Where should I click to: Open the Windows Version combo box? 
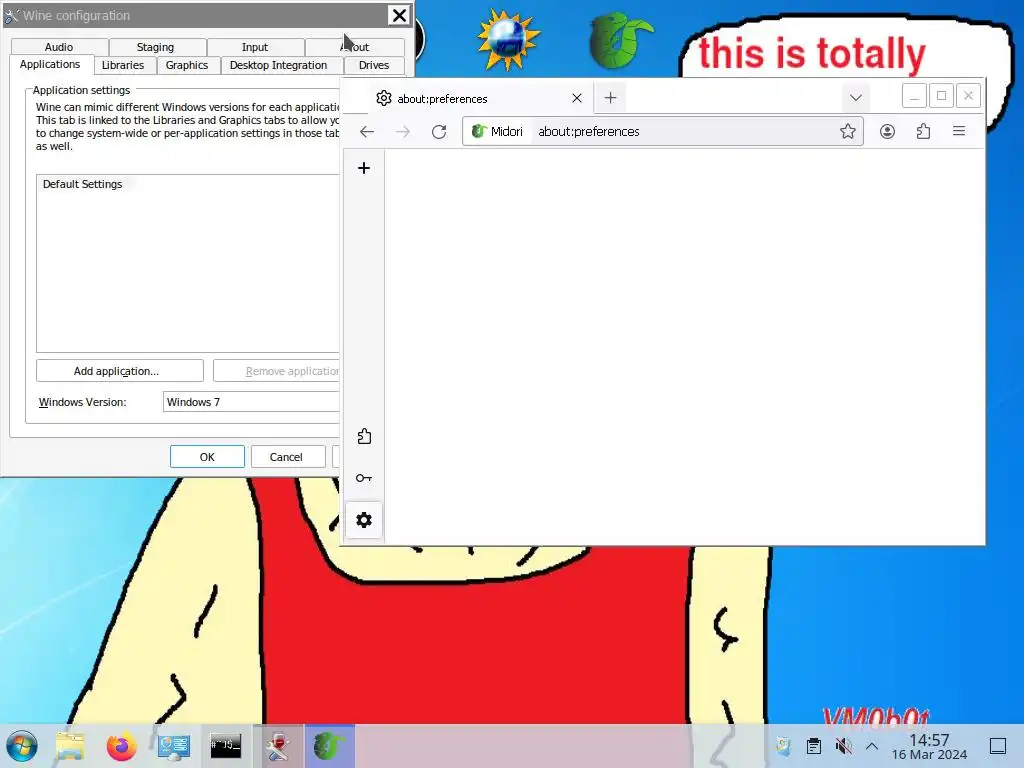click(x=251, y=402)
